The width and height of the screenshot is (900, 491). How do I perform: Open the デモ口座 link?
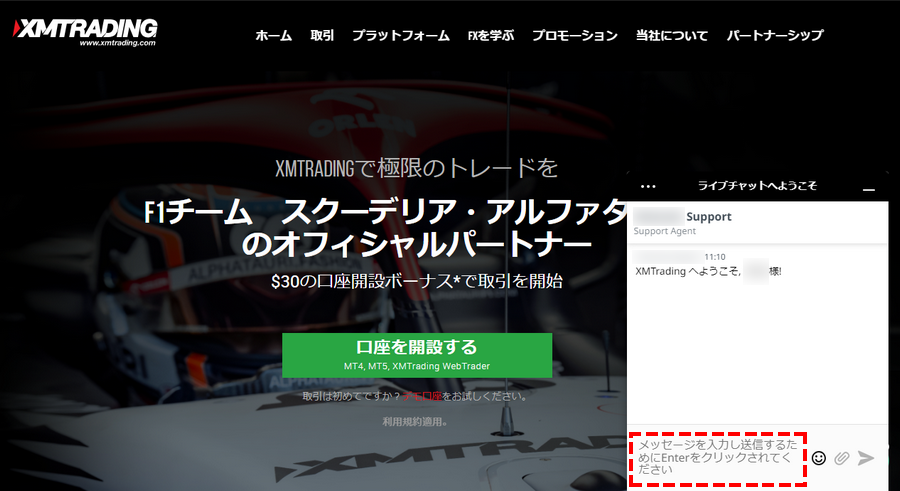click(422, 396)
